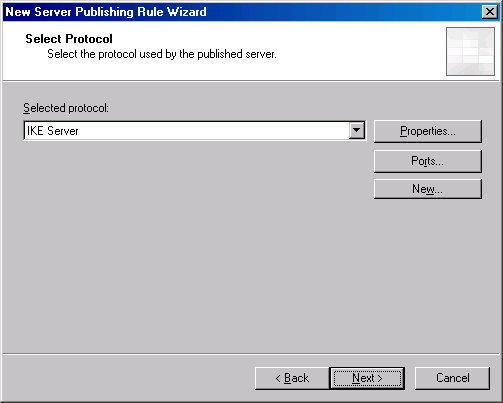Click the Selected protocol label
This screenshot has width=503, height=403.
(66, 108)
